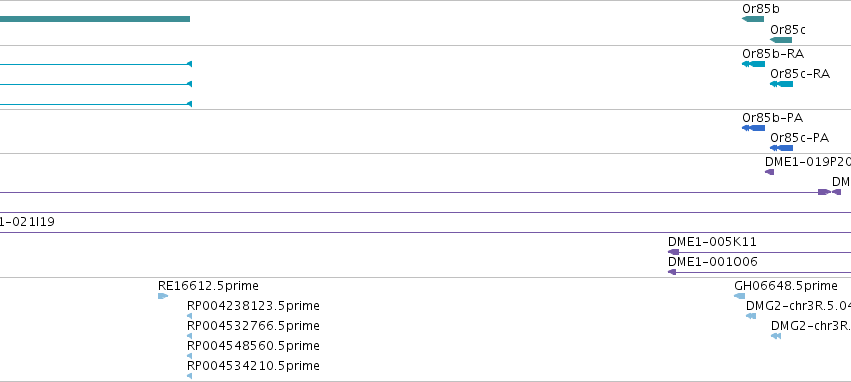The height and width of the screenshot is (382, 851).
Task: Select the Or85b-PA protein feature
Action: [x=753, y=128]
